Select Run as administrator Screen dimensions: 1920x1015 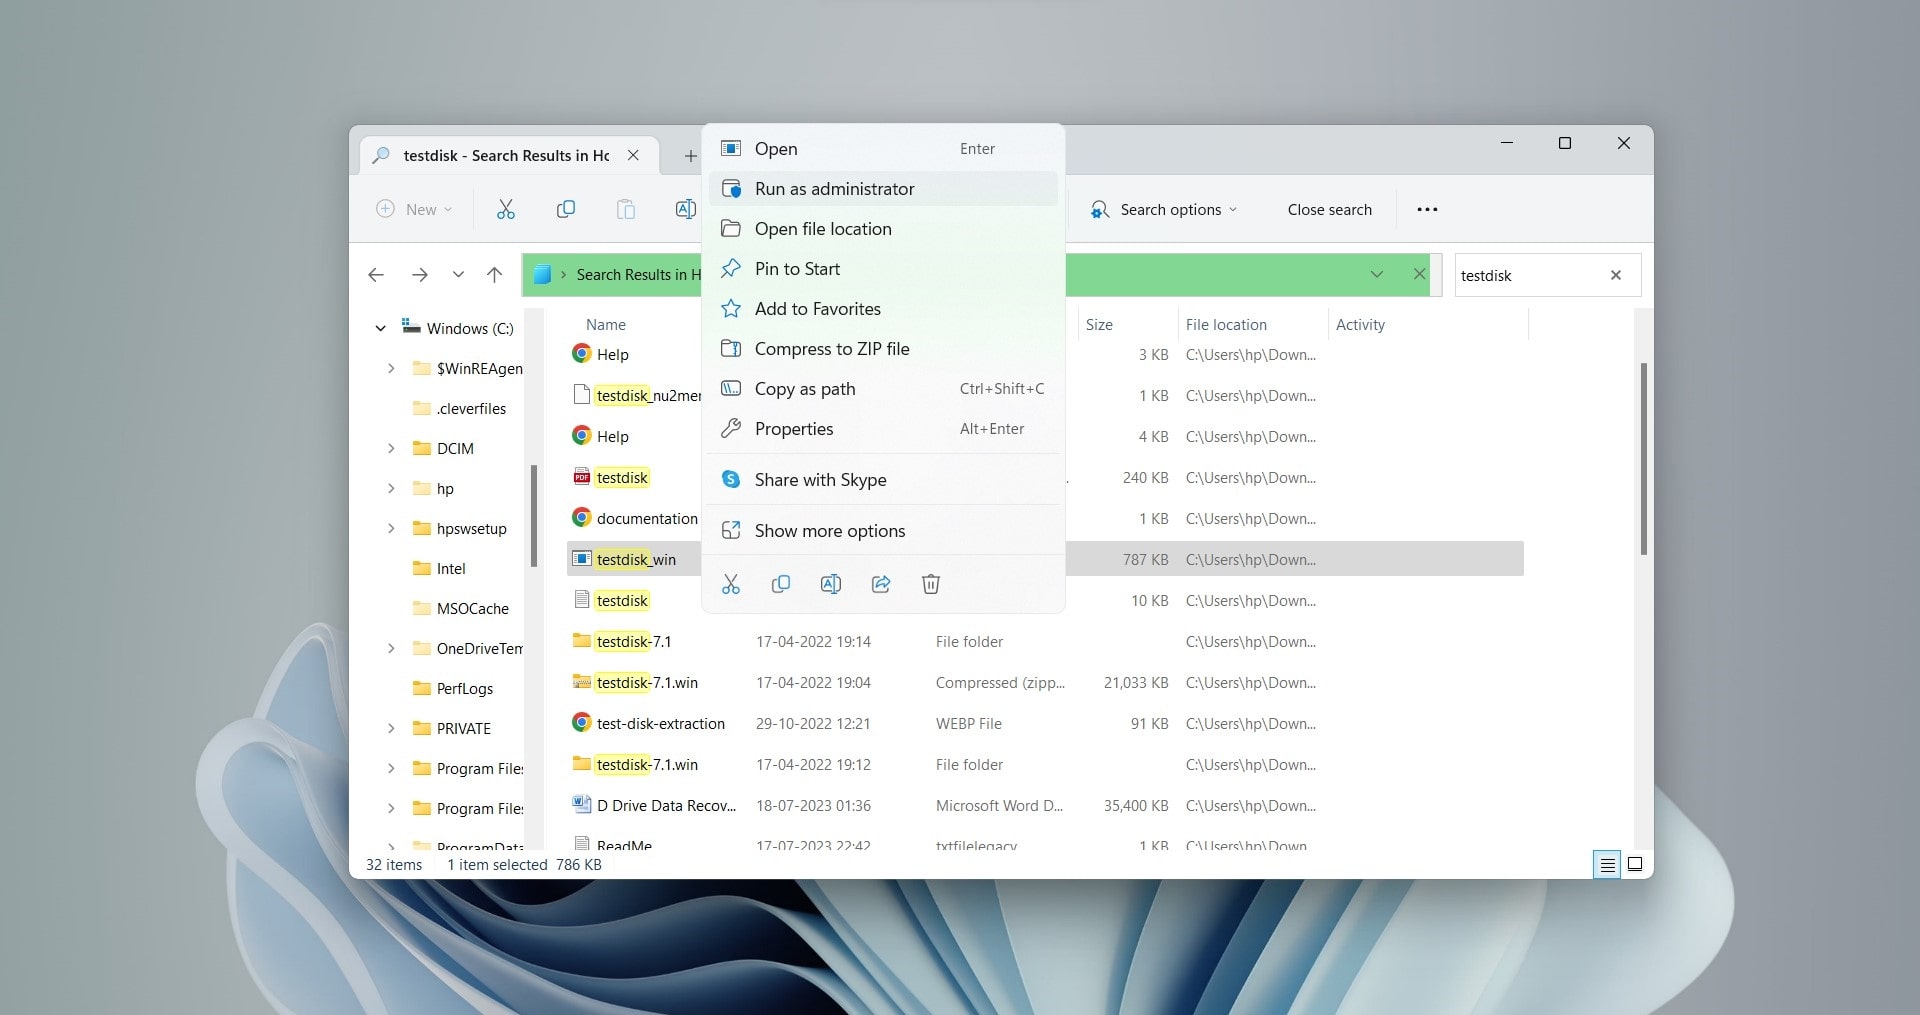click(x=834, y=189)
